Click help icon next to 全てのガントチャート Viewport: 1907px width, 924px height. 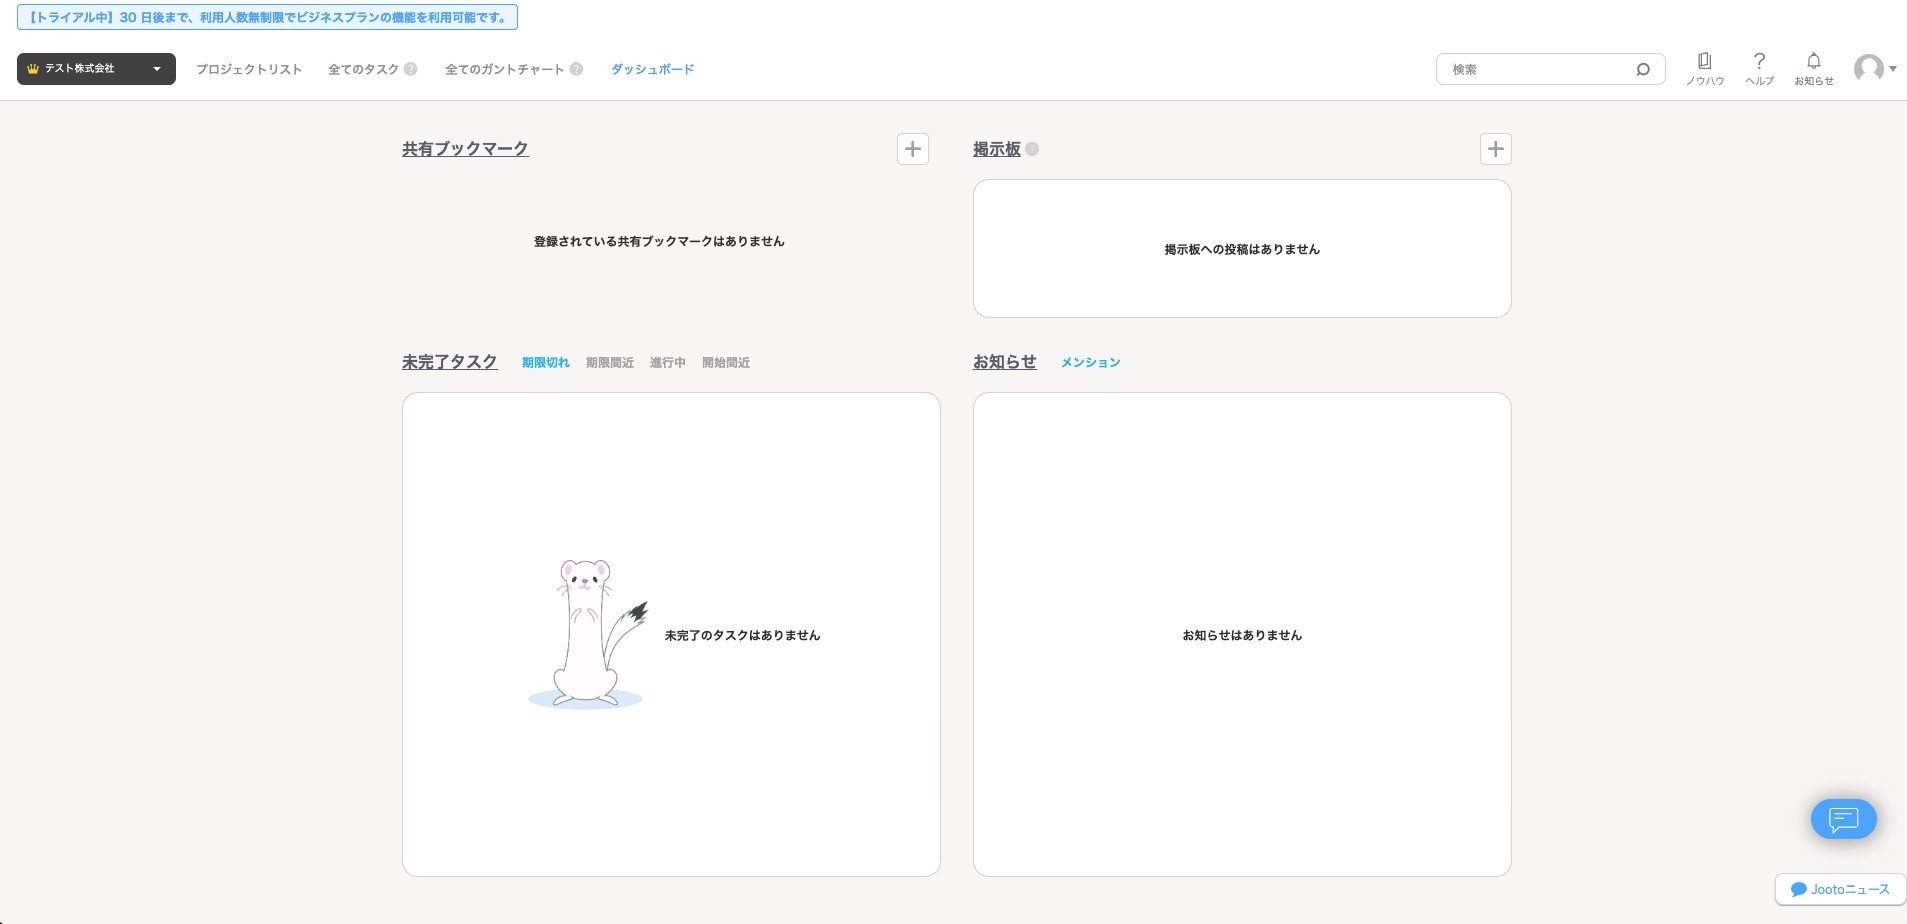[576, 69]
